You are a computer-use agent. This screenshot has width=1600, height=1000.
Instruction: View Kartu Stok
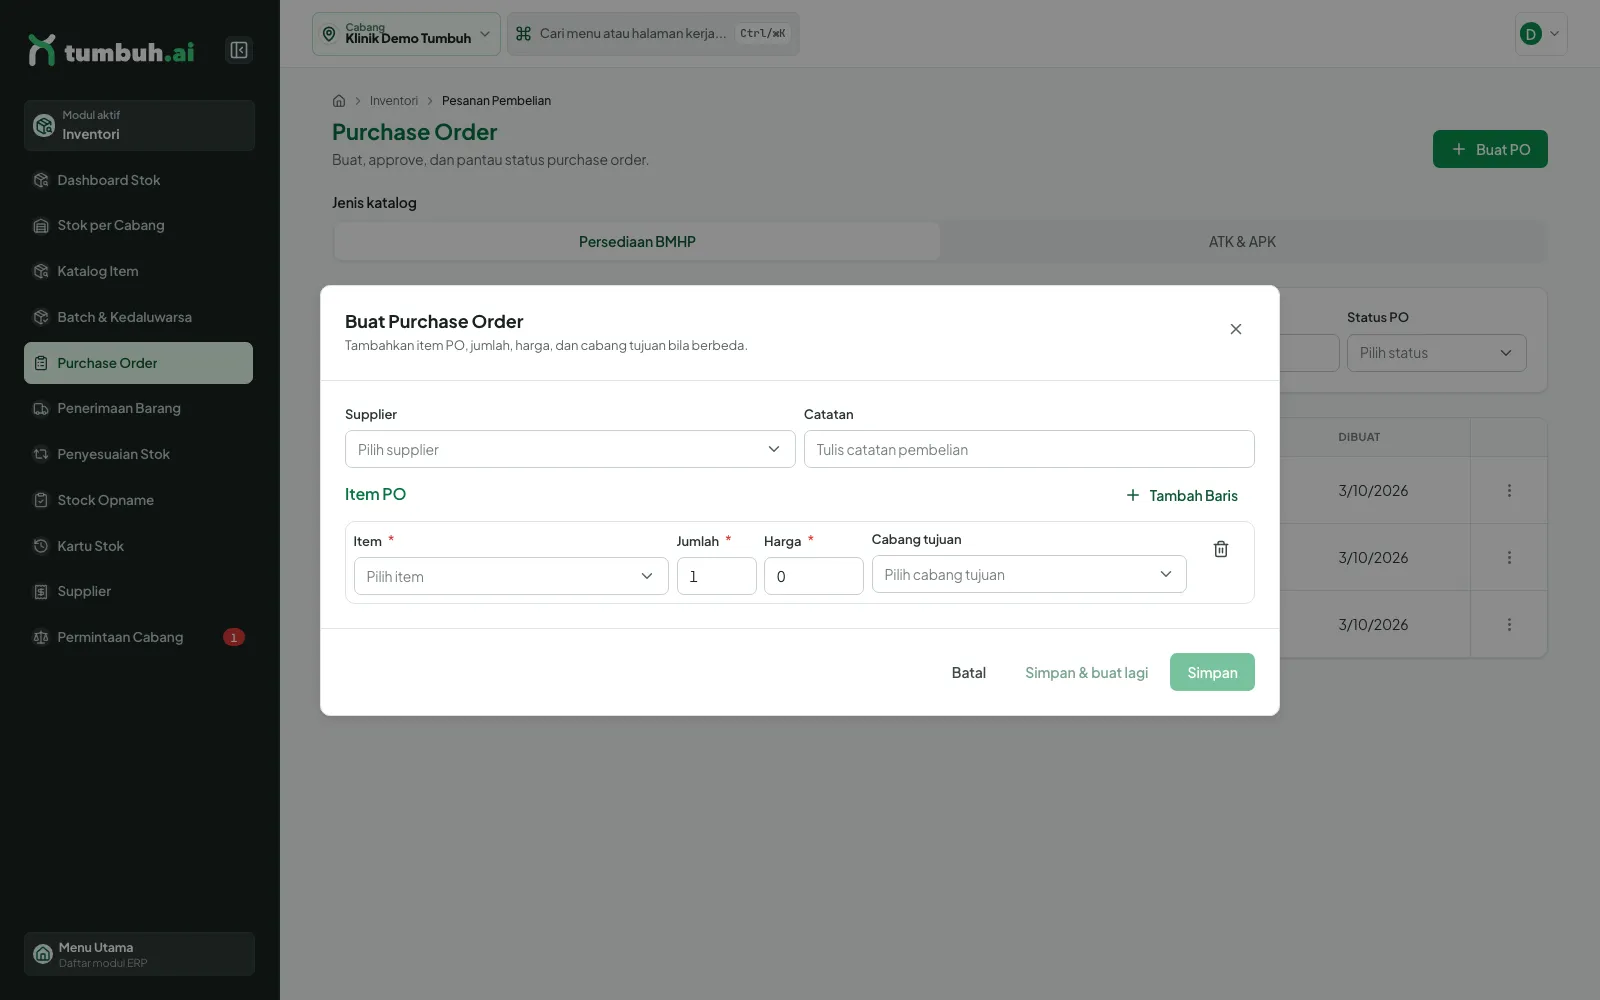(139, 546)
